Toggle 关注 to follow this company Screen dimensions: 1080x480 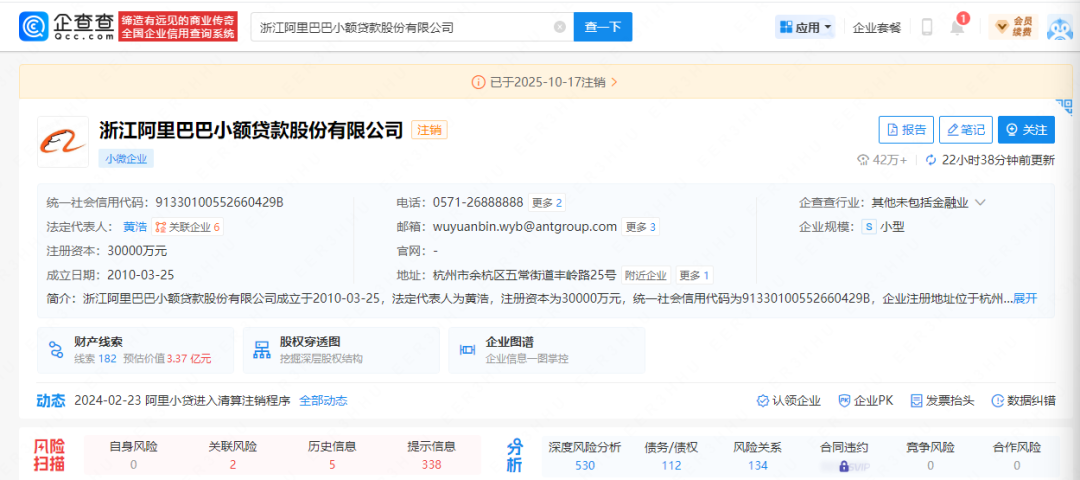coord(1027,130)
